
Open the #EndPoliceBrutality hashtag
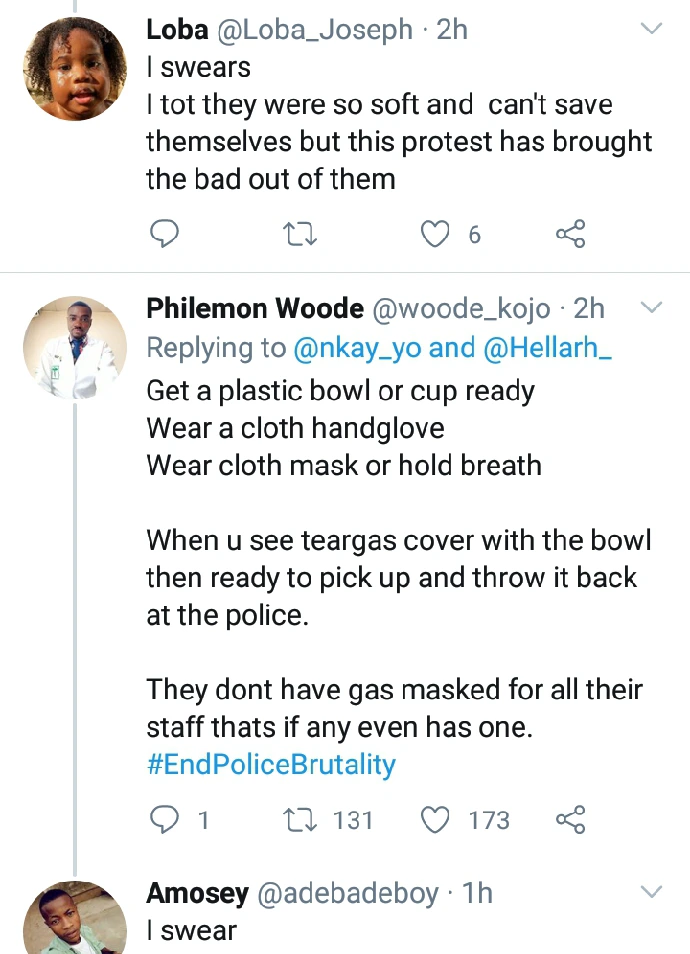[x=271, y=765]
